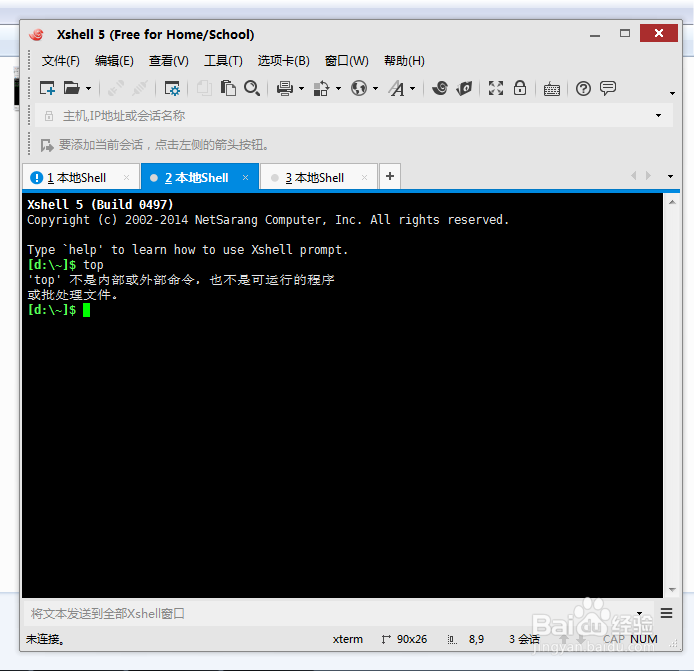Open session Properties gear icon
The image size is (694, 671).
pos(172,88)
